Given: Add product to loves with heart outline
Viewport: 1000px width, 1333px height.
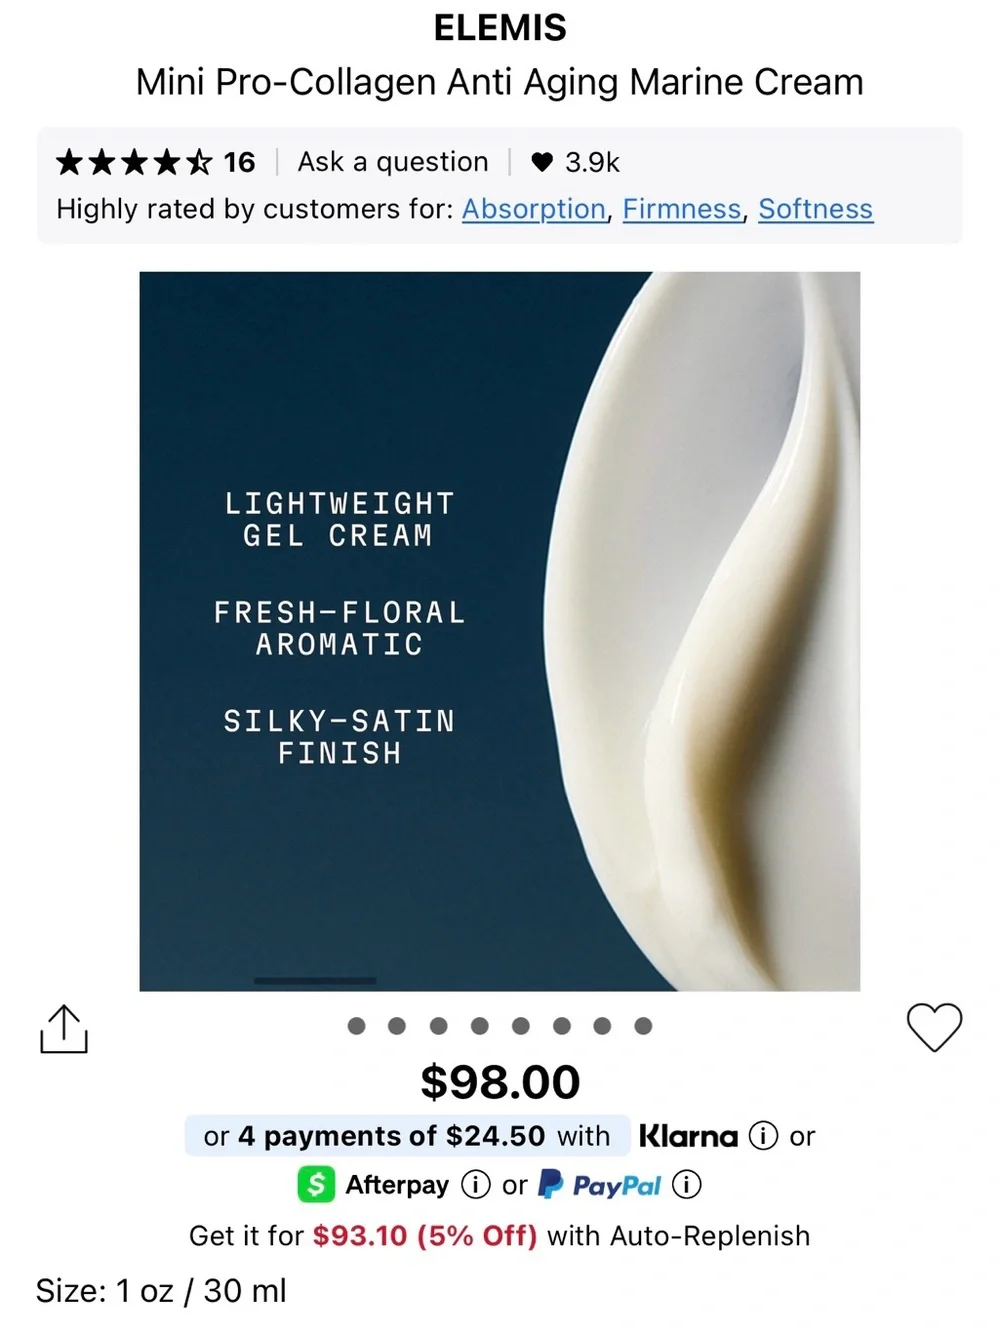Looking at the screenshot, I should (x=934, y=1027).
